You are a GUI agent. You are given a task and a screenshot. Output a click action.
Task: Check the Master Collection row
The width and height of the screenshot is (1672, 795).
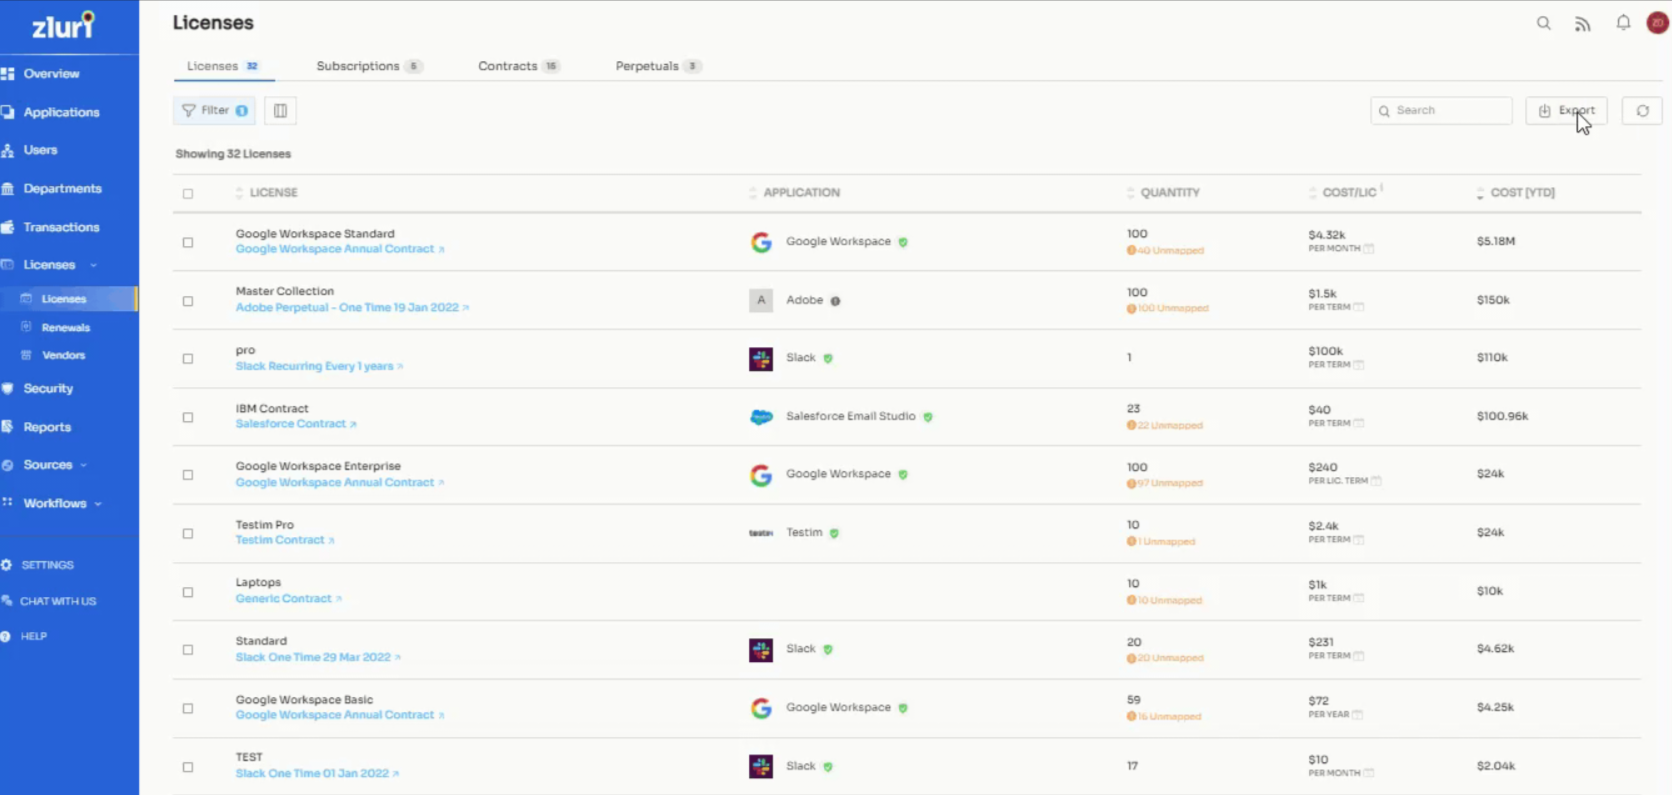click(x=188, y=301)
